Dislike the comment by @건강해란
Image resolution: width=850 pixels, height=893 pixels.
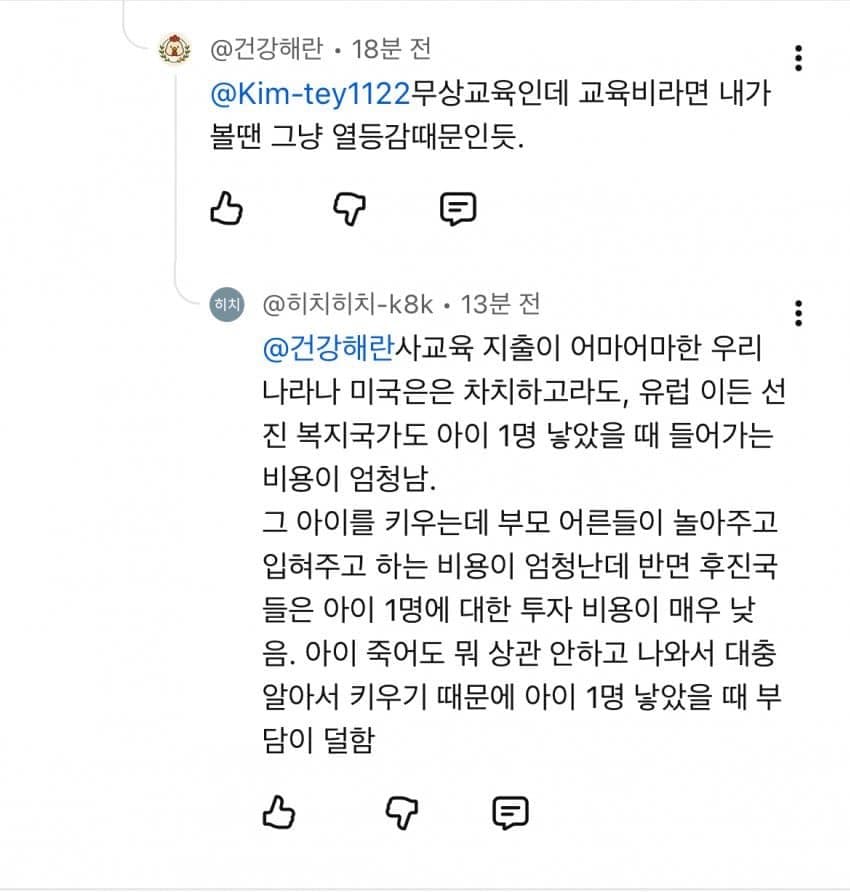[349, 208]
